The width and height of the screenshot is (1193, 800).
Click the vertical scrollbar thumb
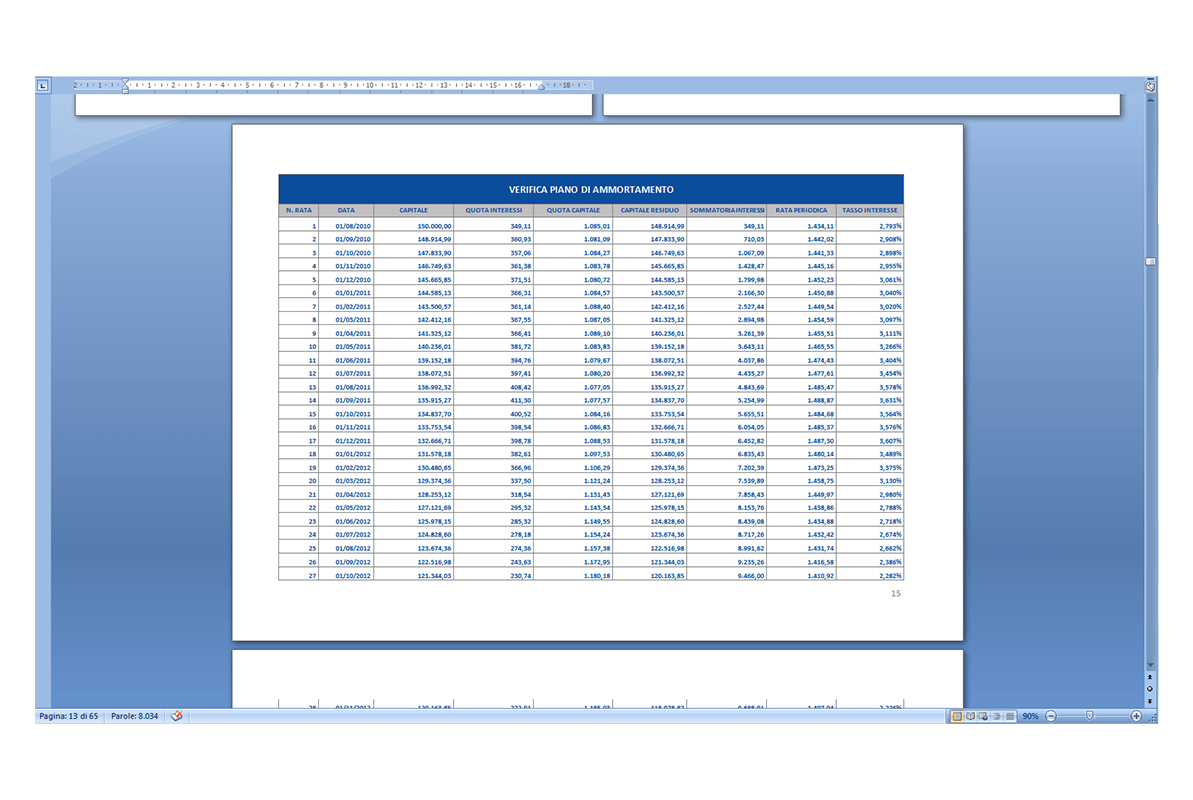coord(1150,261)
